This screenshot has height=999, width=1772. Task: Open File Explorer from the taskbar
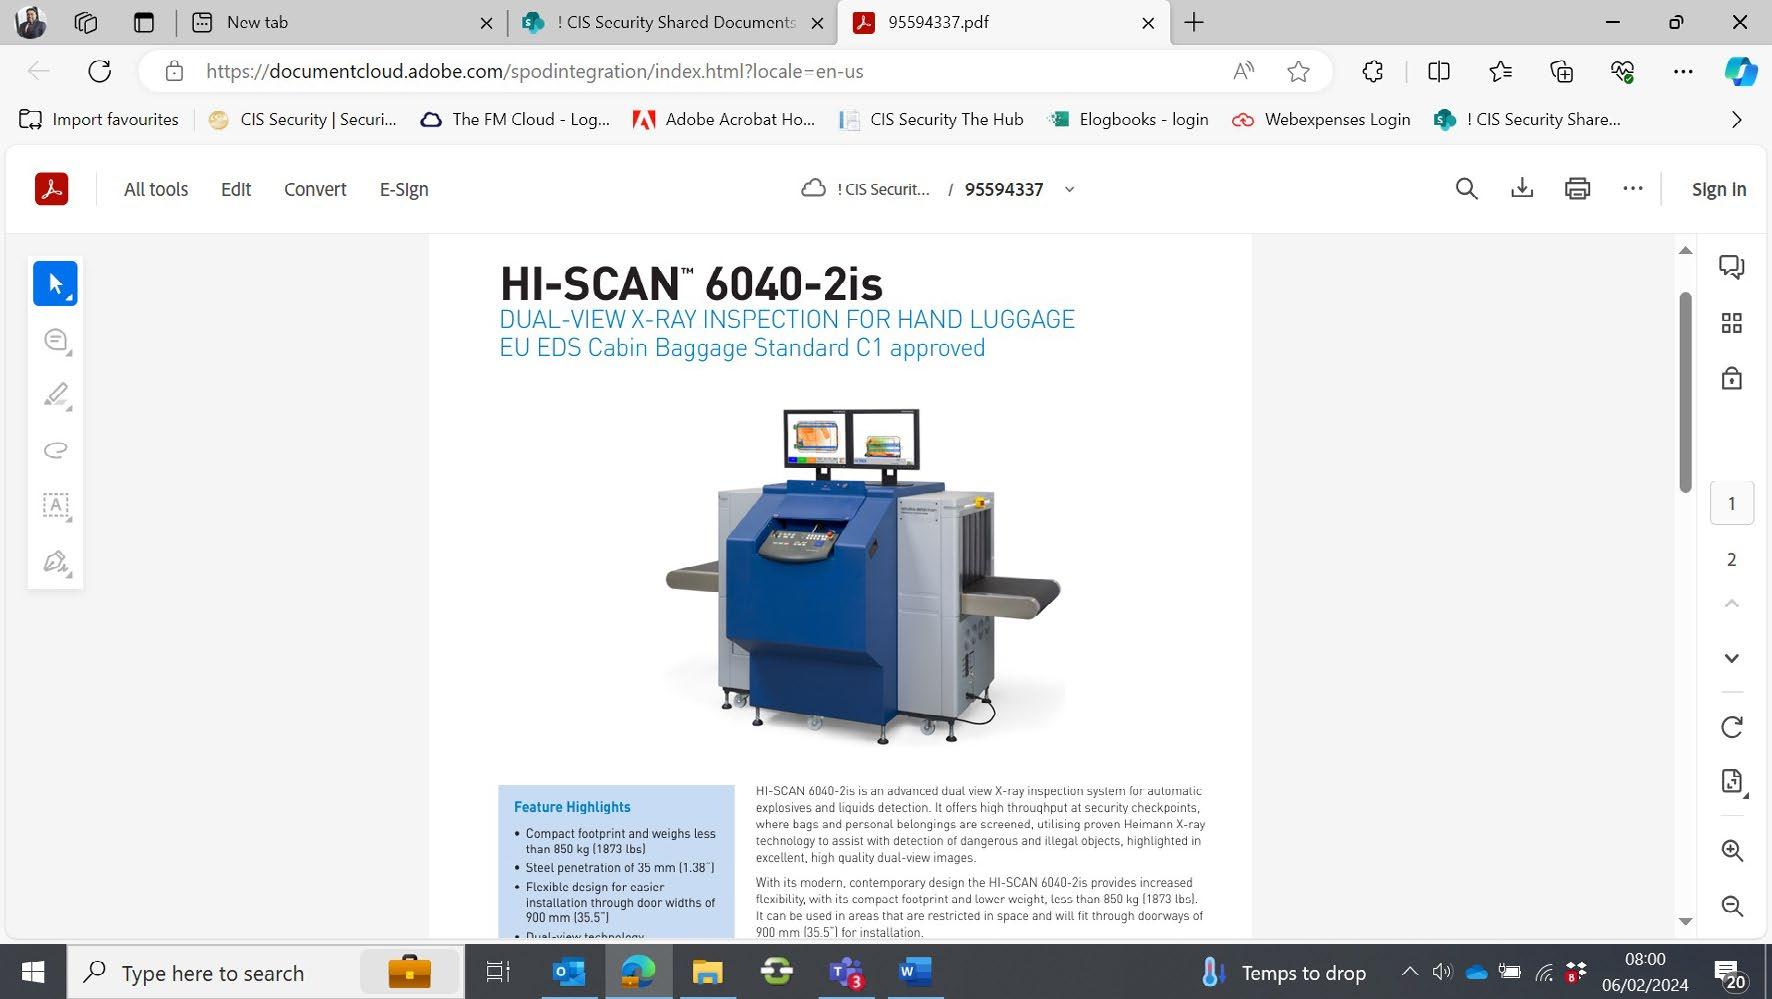point(707,972)
